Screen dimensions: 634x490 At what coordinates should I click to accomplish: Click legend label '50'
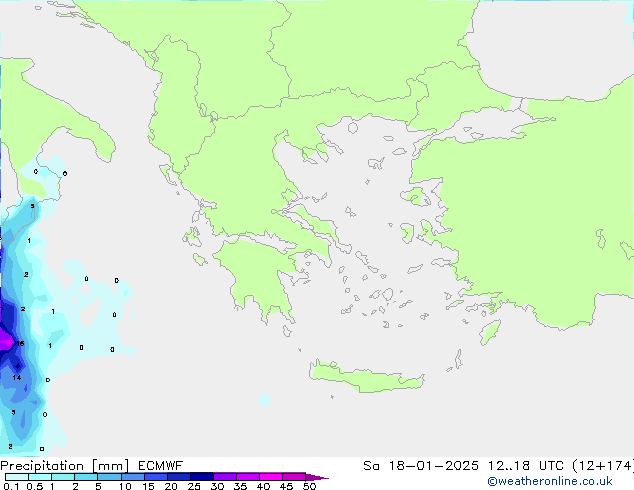(309, 486)
